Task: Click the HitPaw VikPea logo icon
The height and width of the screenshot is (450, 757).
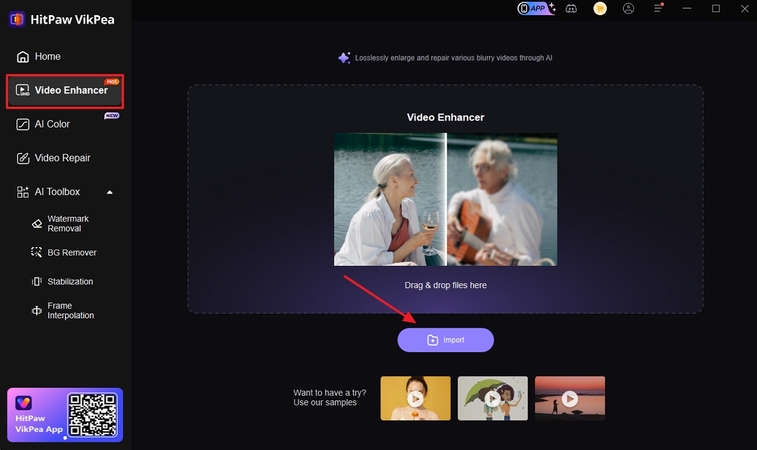Action: [17, 19]
